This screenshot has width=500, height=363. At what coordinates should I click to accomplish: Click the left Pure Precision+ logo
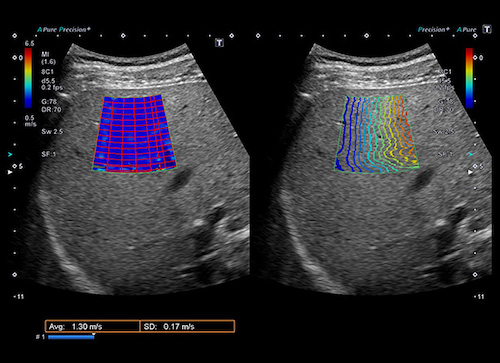pos(64,30)
